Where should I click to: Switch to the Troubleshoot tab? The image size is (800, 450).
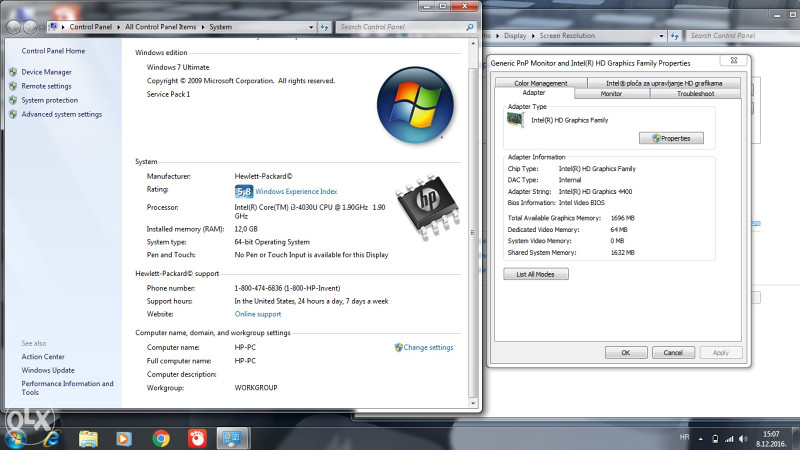pyautogui.click(x=695, y=94)
